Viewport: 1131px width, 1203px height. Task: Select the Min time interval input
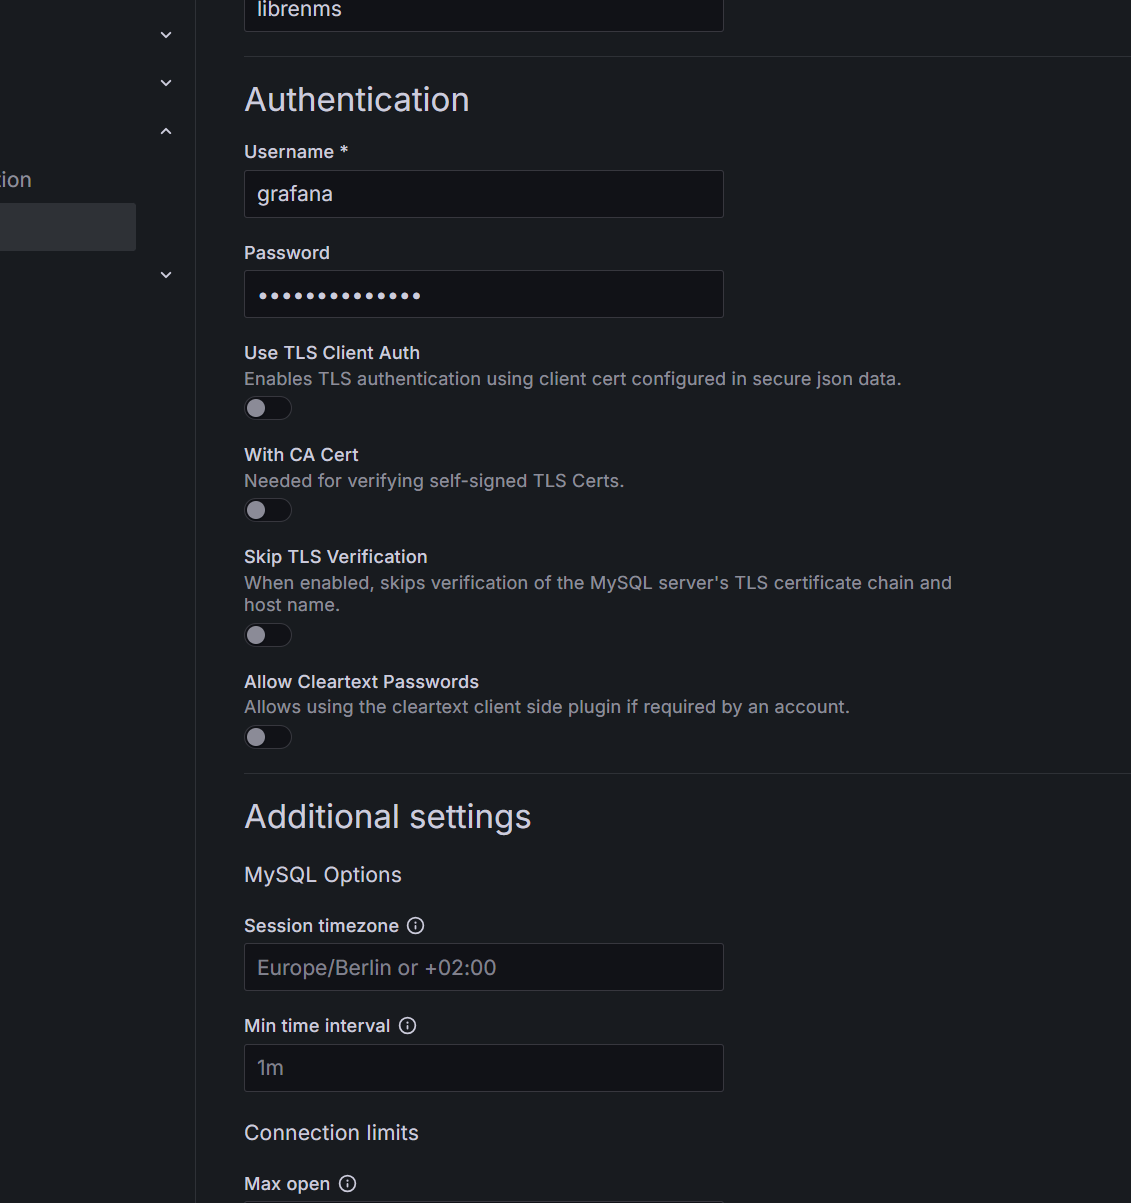pyautogui.click(x=483, y=1068)
